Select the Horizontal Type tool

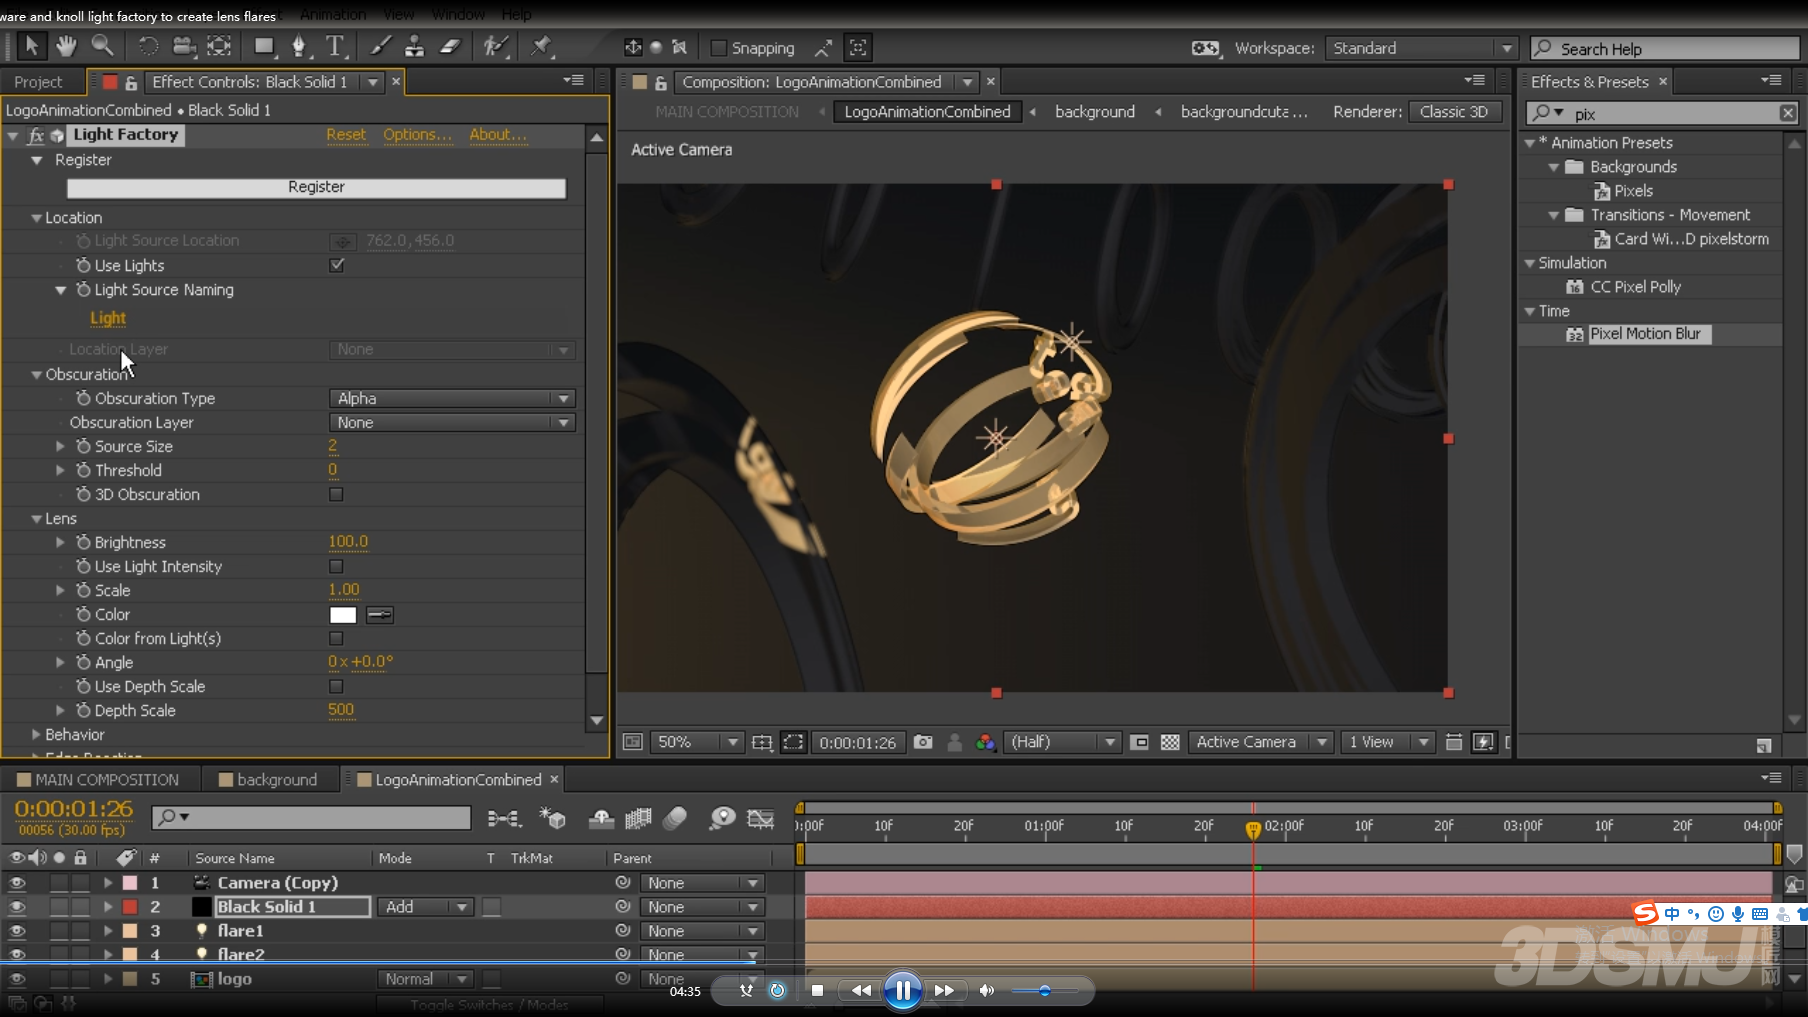click(334, 46)
